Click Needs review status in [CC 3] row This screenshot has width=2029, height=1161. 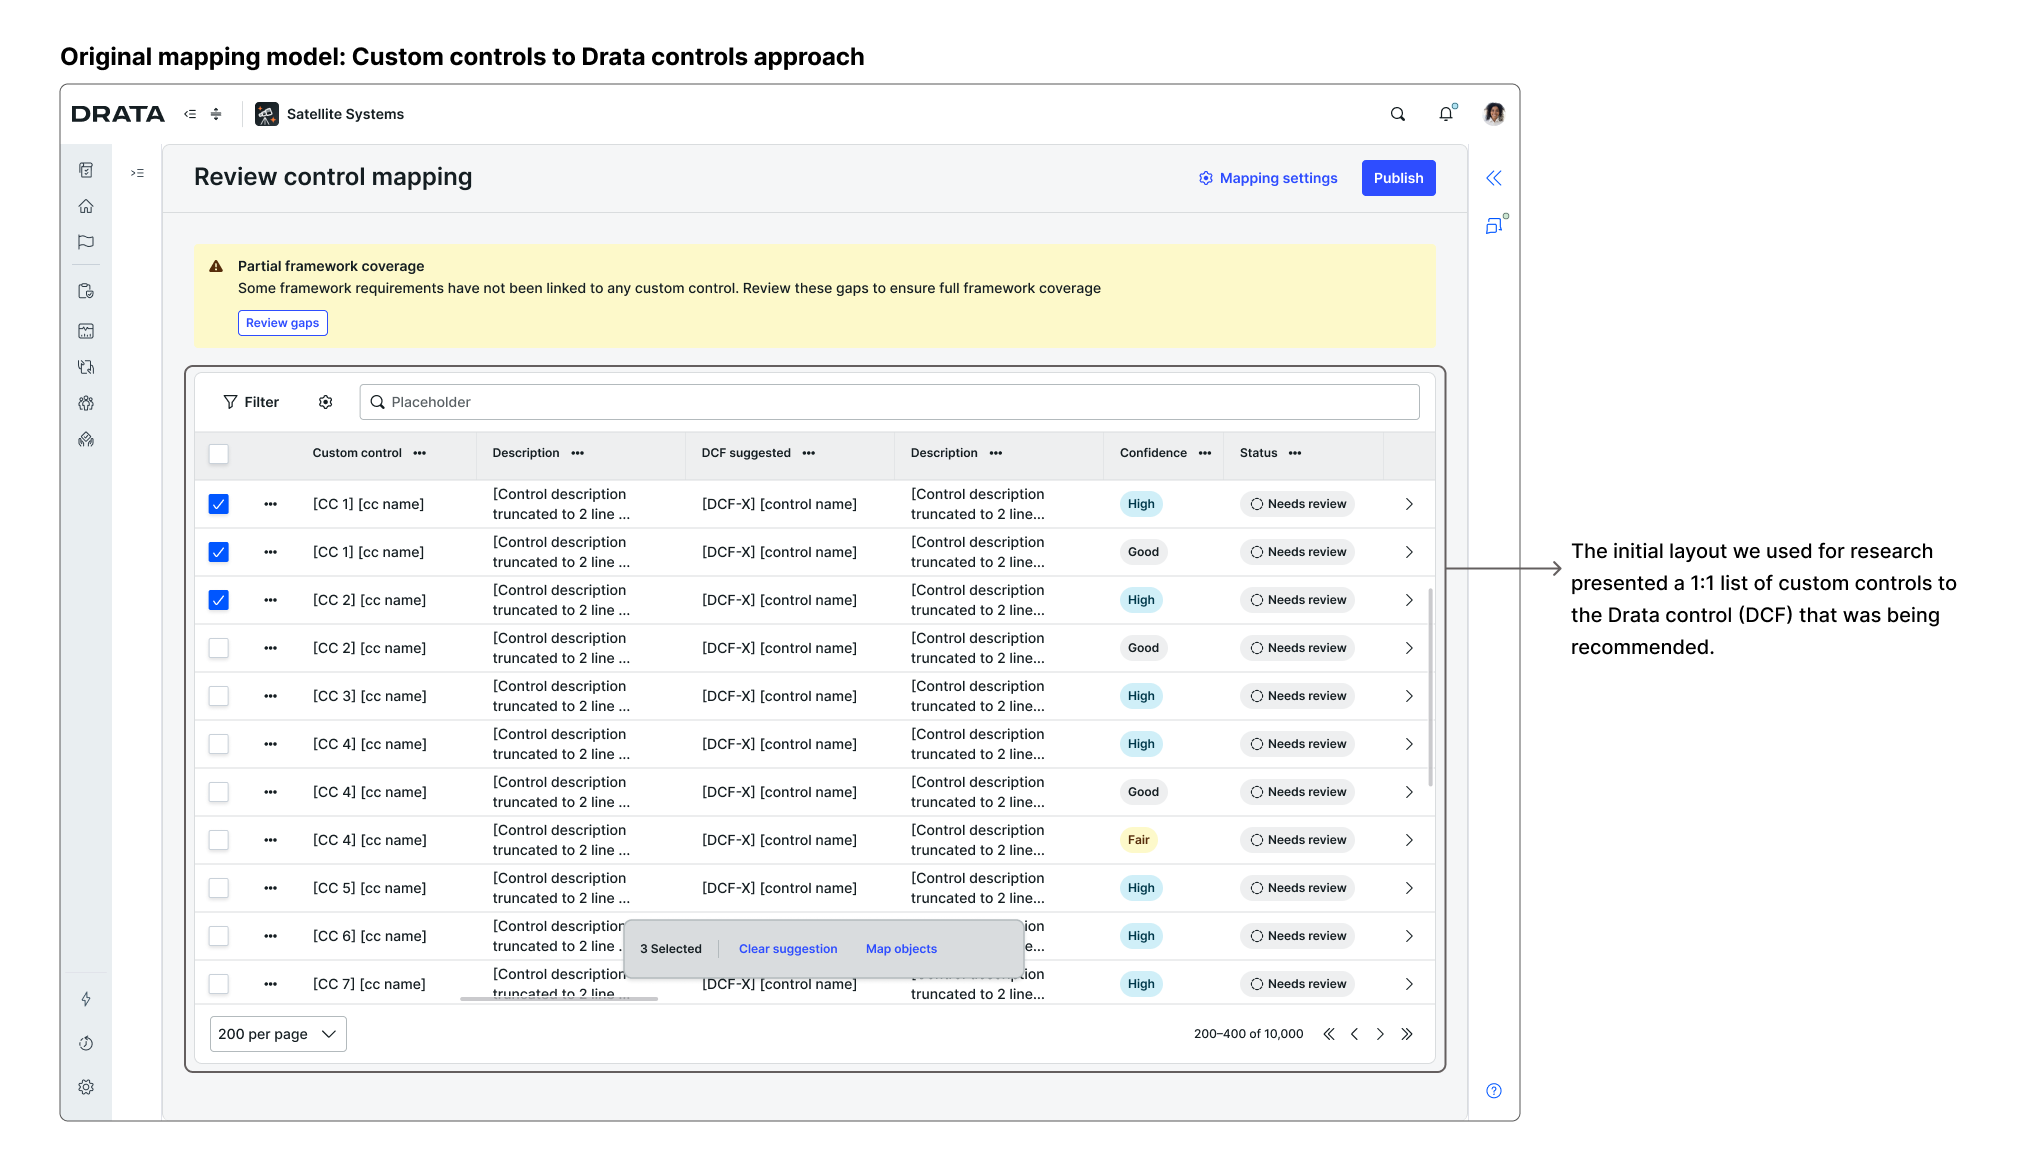click(1297, 696)
